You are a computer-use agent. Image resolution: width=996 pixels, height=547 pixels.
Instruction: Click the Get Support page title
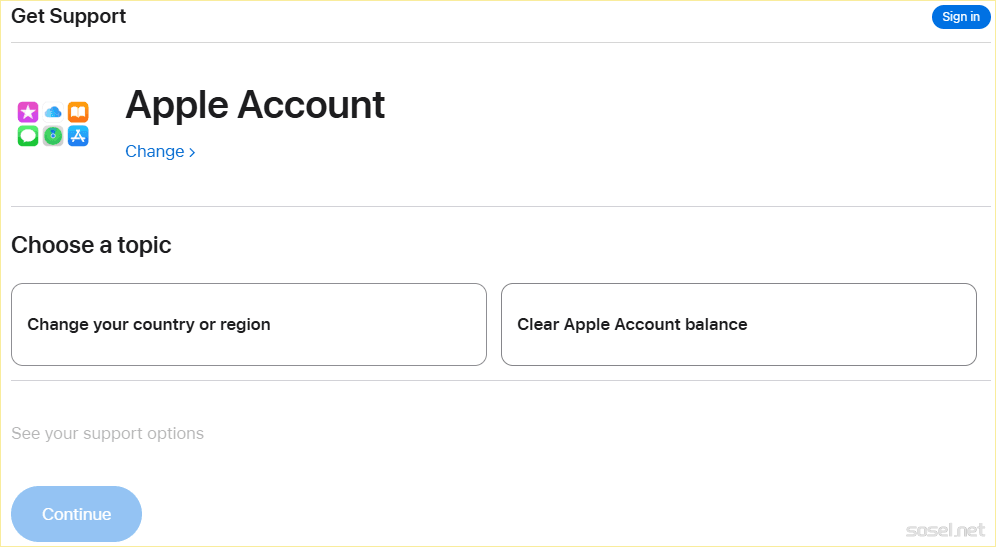(69, 17)
